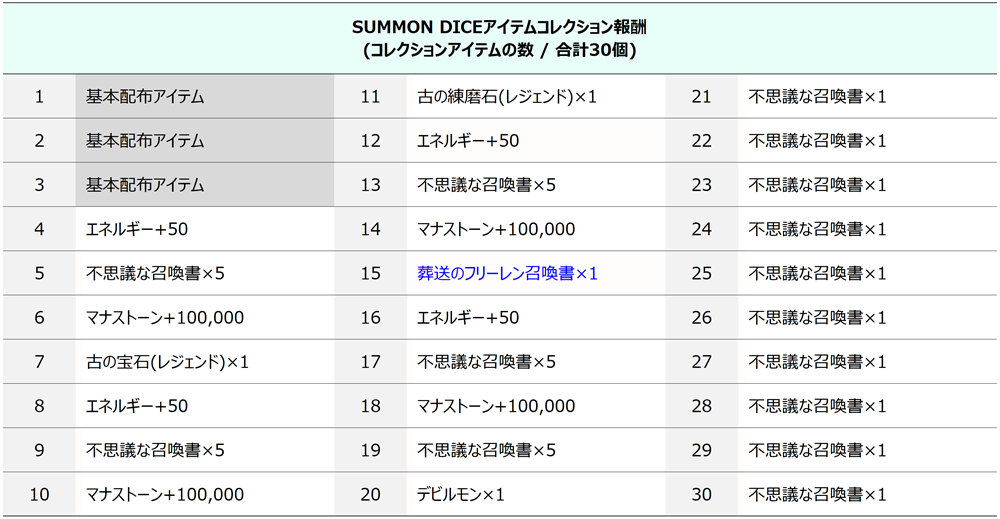Select the number 25 cell

coord(702,274)
